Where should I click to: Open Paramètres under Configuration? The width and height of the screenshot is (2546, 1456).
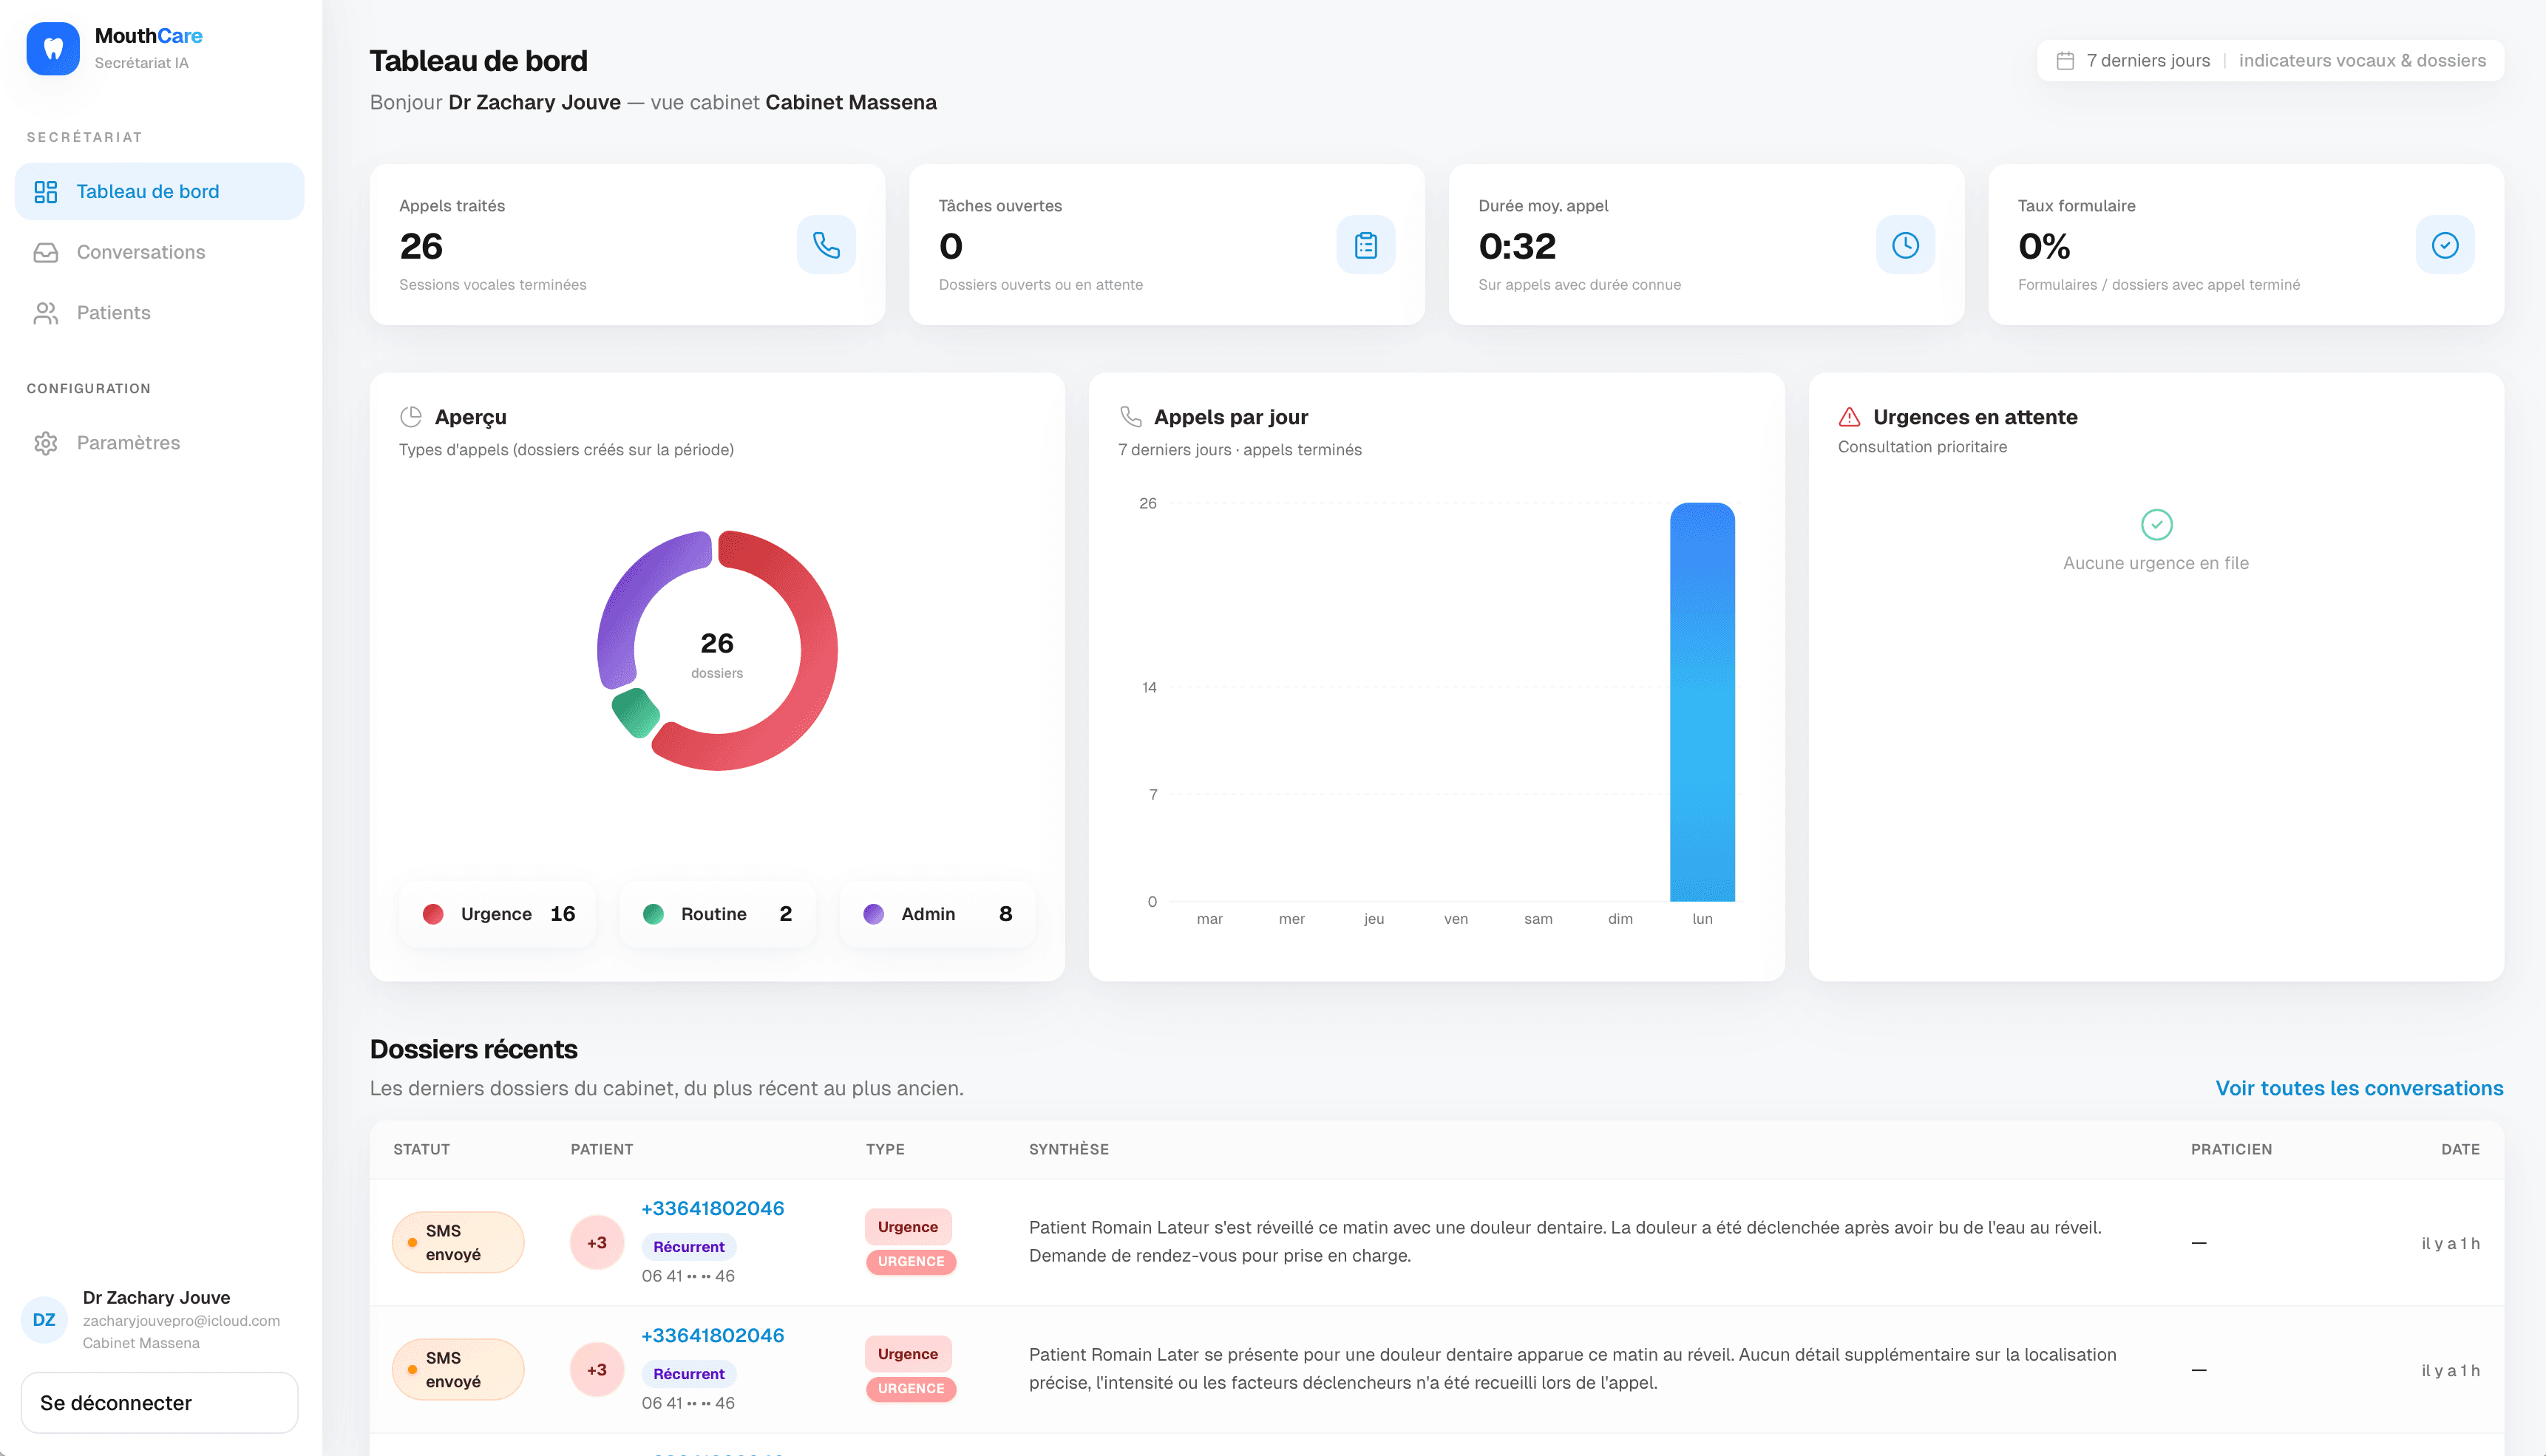[x=160, y=443]
